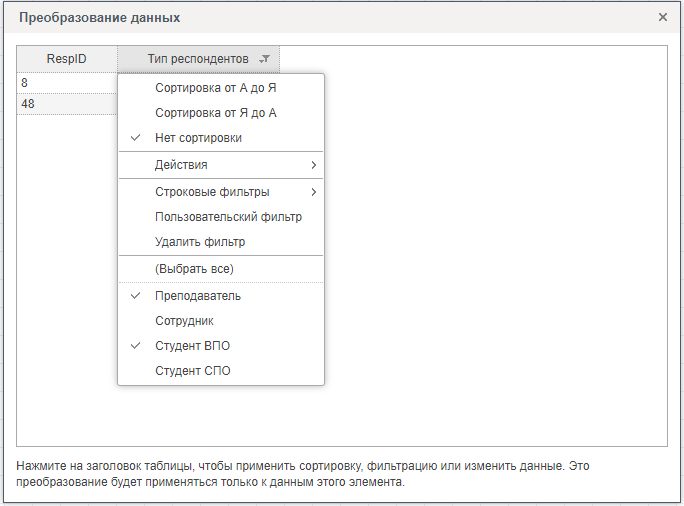Screen dimensions: 684x506
Task: Close the Преобразование данных dialog
Action: (x=662, y=17)
